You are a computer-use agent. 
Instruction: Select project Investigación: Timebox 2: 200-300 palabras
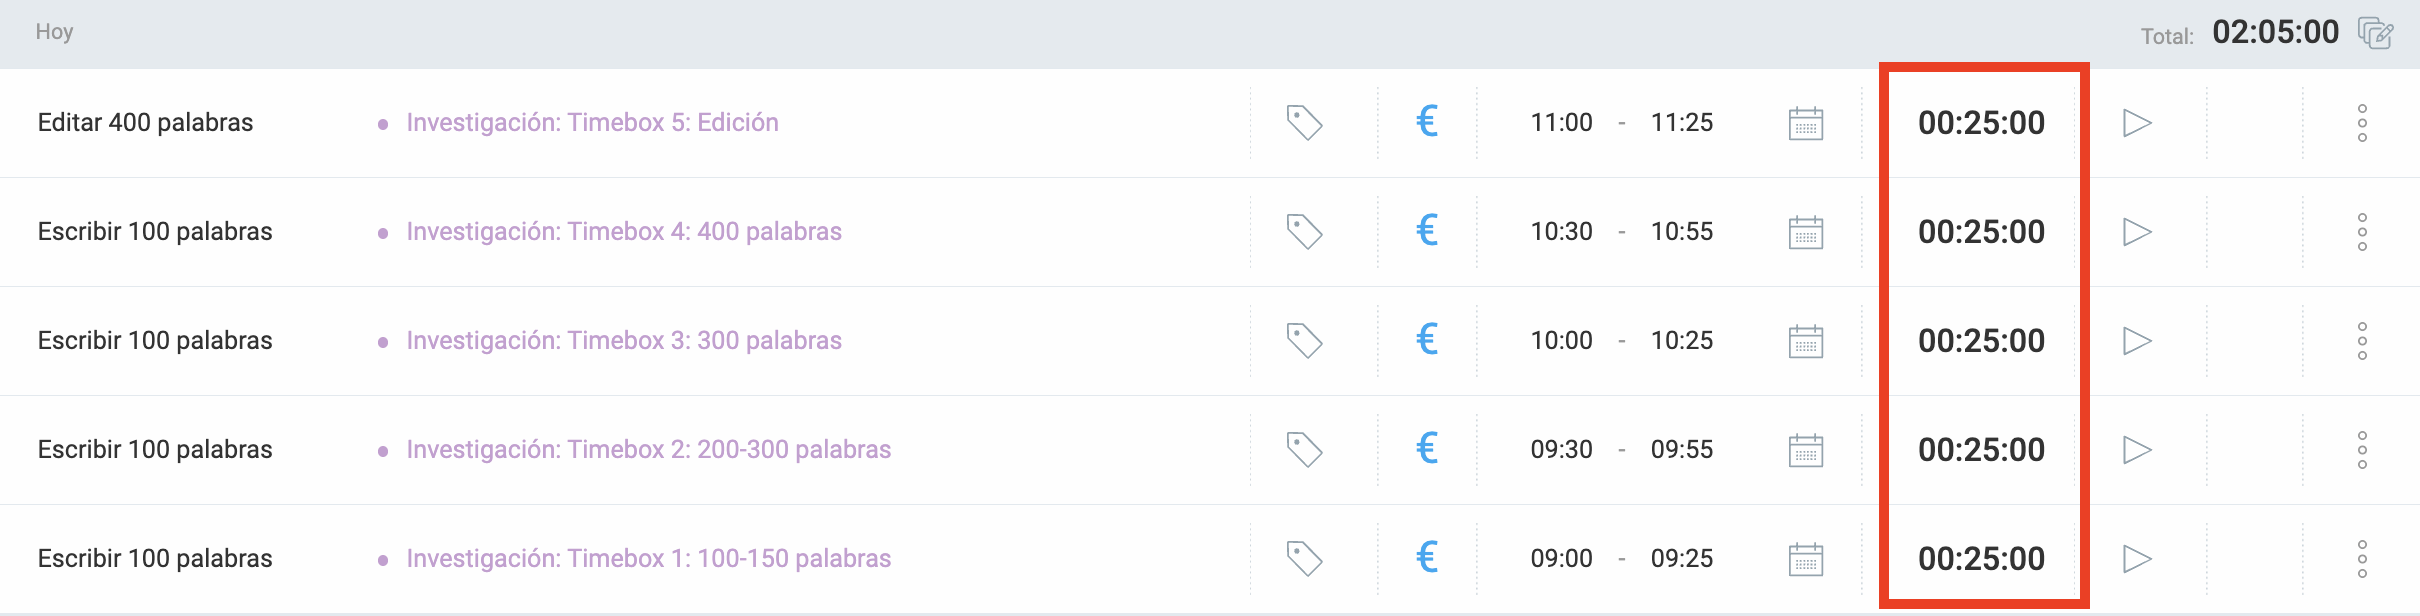[x=648, y=450]
